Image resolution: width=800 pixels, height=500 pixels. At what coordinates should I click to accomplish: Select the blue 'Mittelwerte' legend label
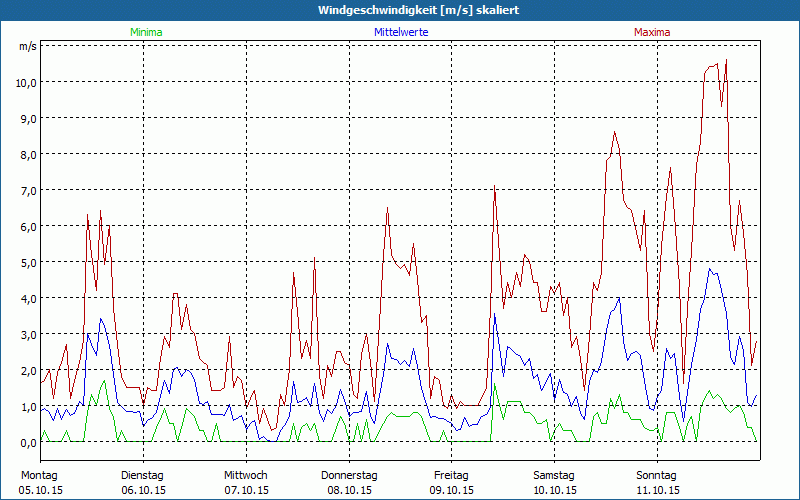coord(401,32)
